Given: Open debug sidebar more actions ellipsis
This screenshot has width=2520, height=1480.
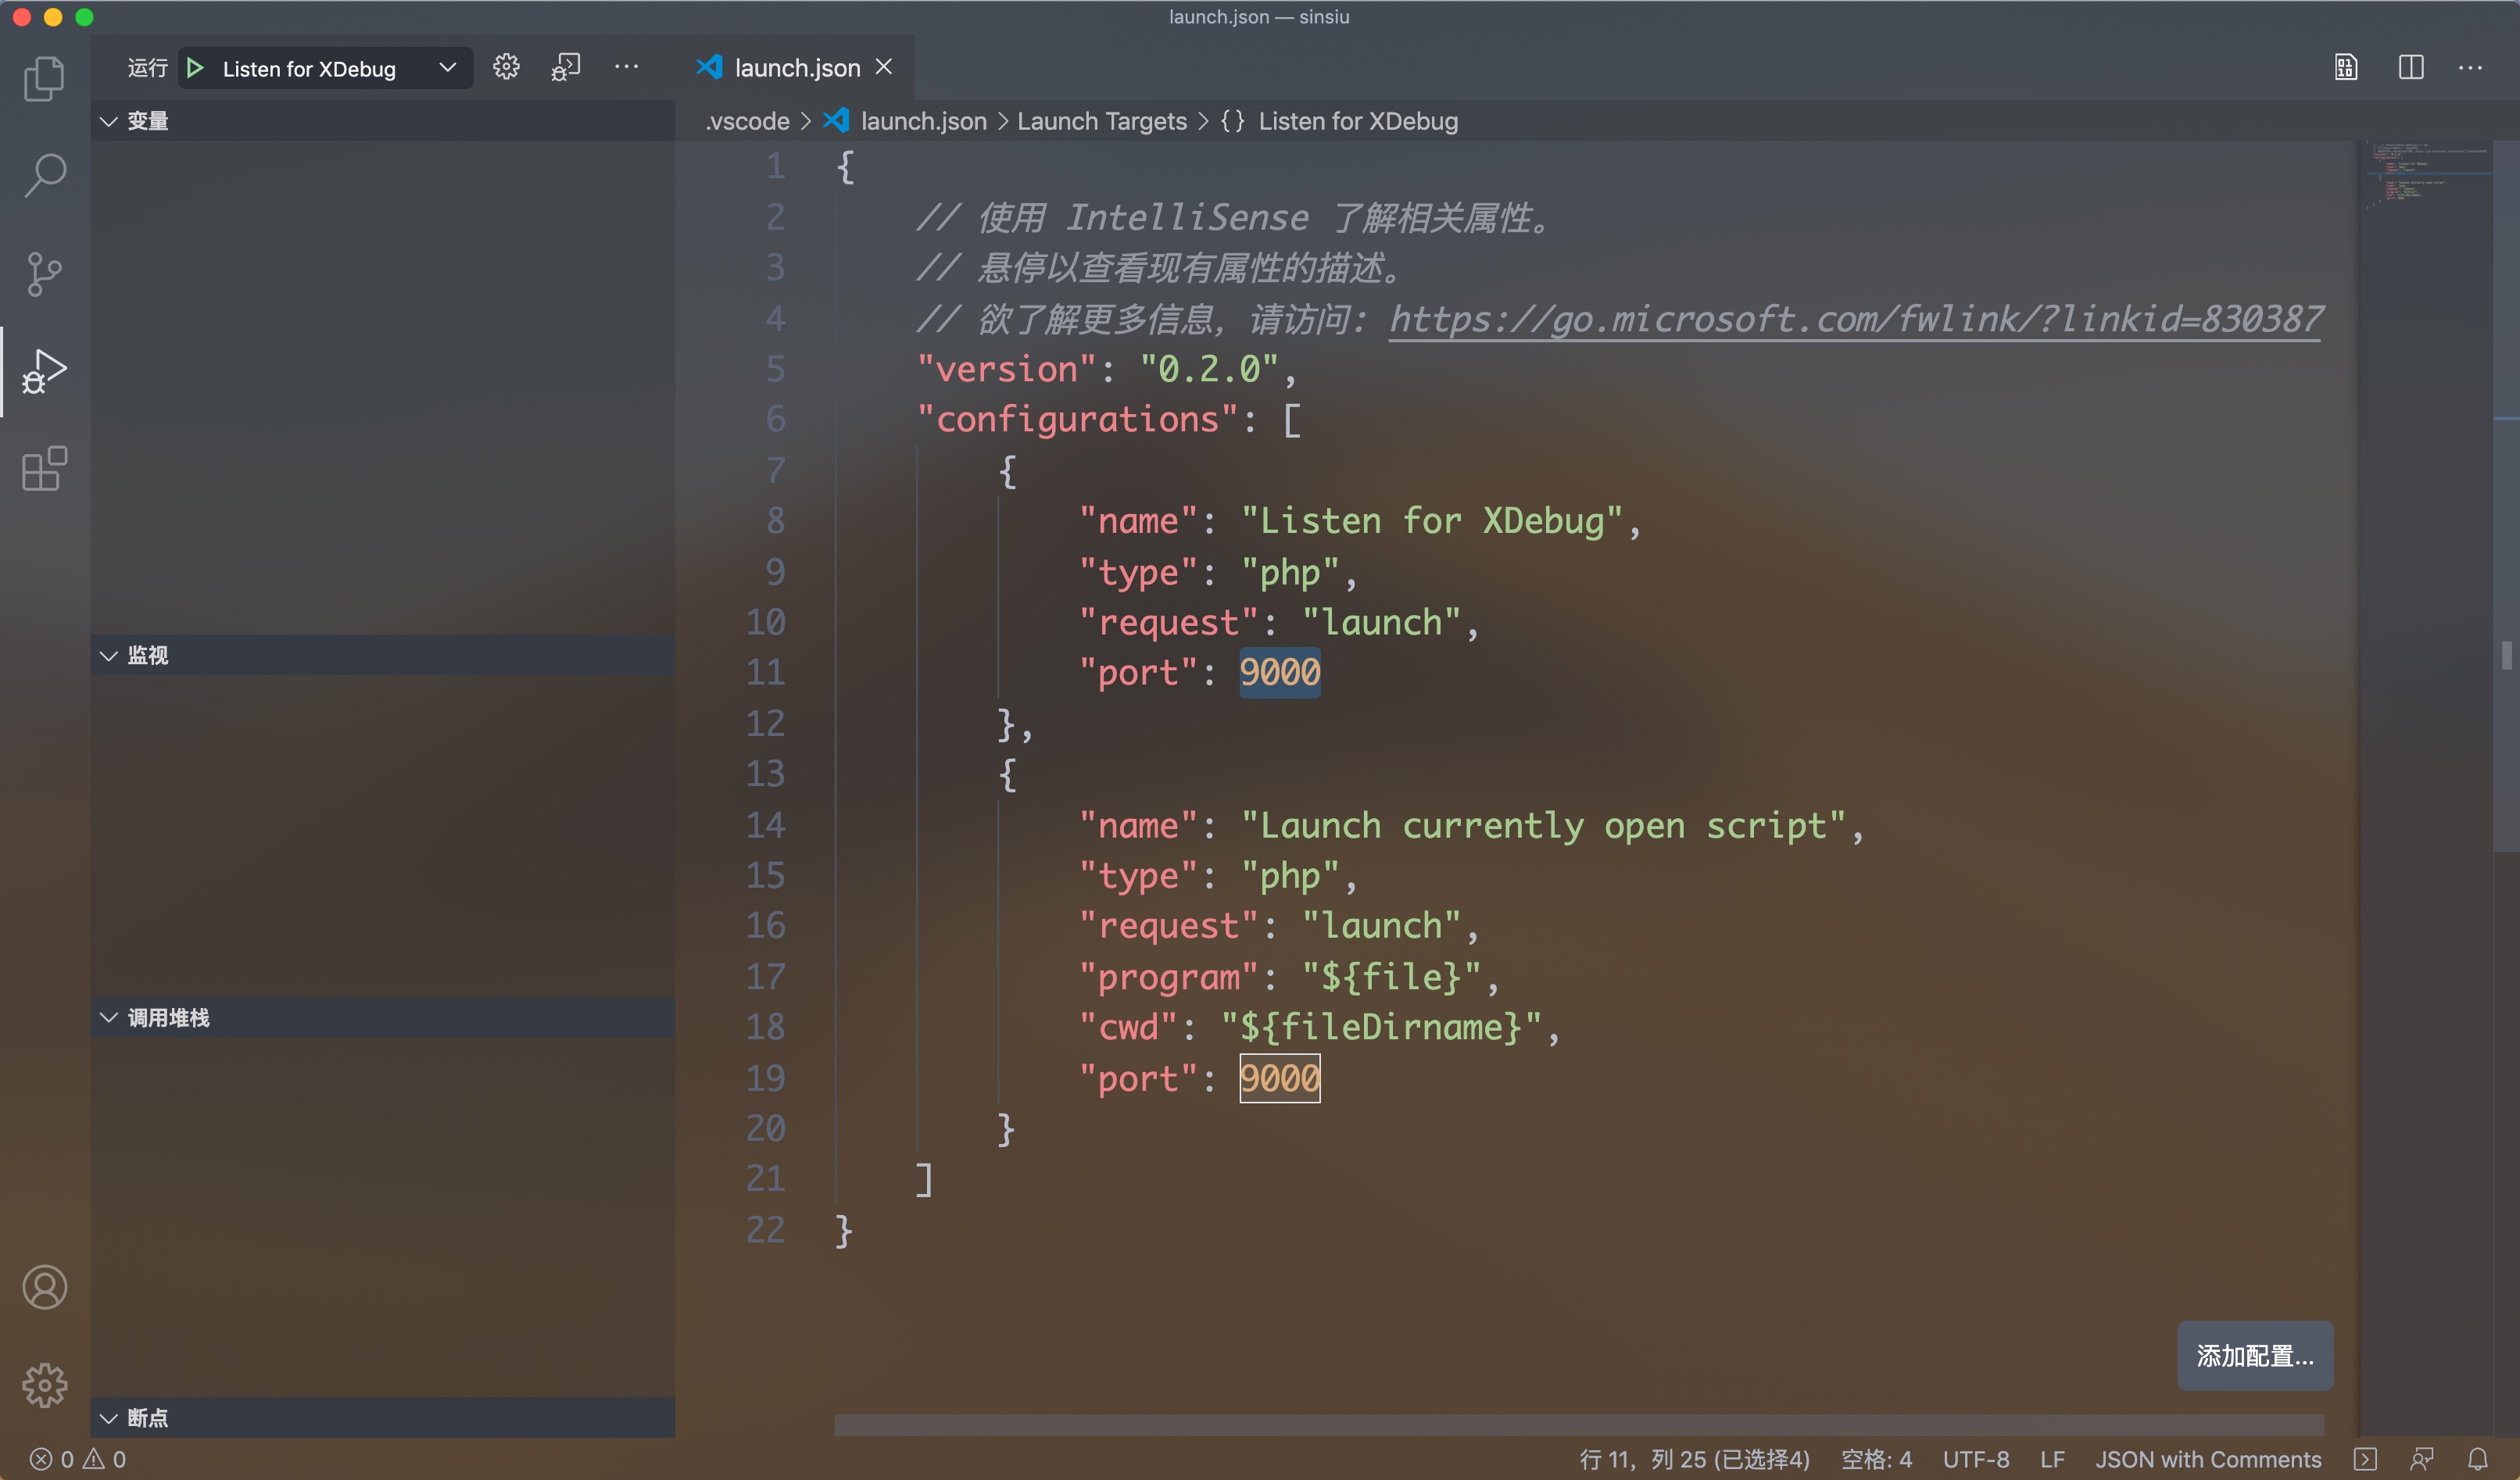Looking at the screenshot, I should click(626, 67).
